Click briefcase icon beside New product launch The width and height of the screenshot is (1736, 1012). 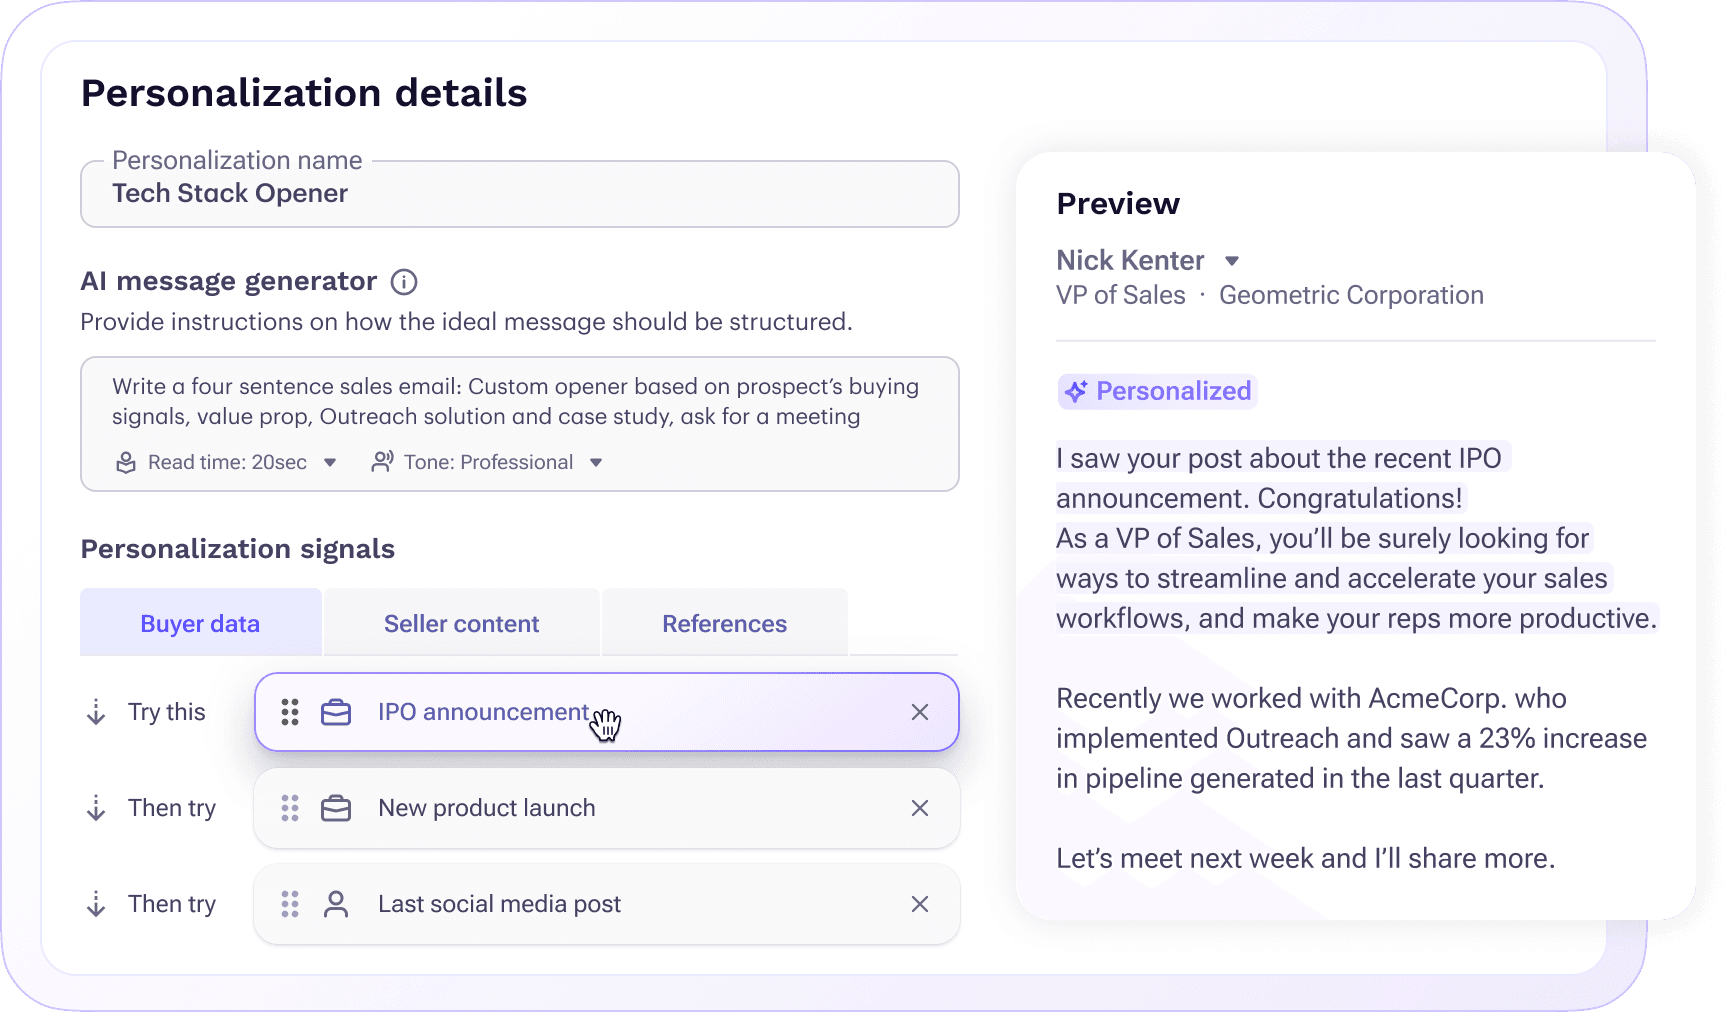coord(336,808)
